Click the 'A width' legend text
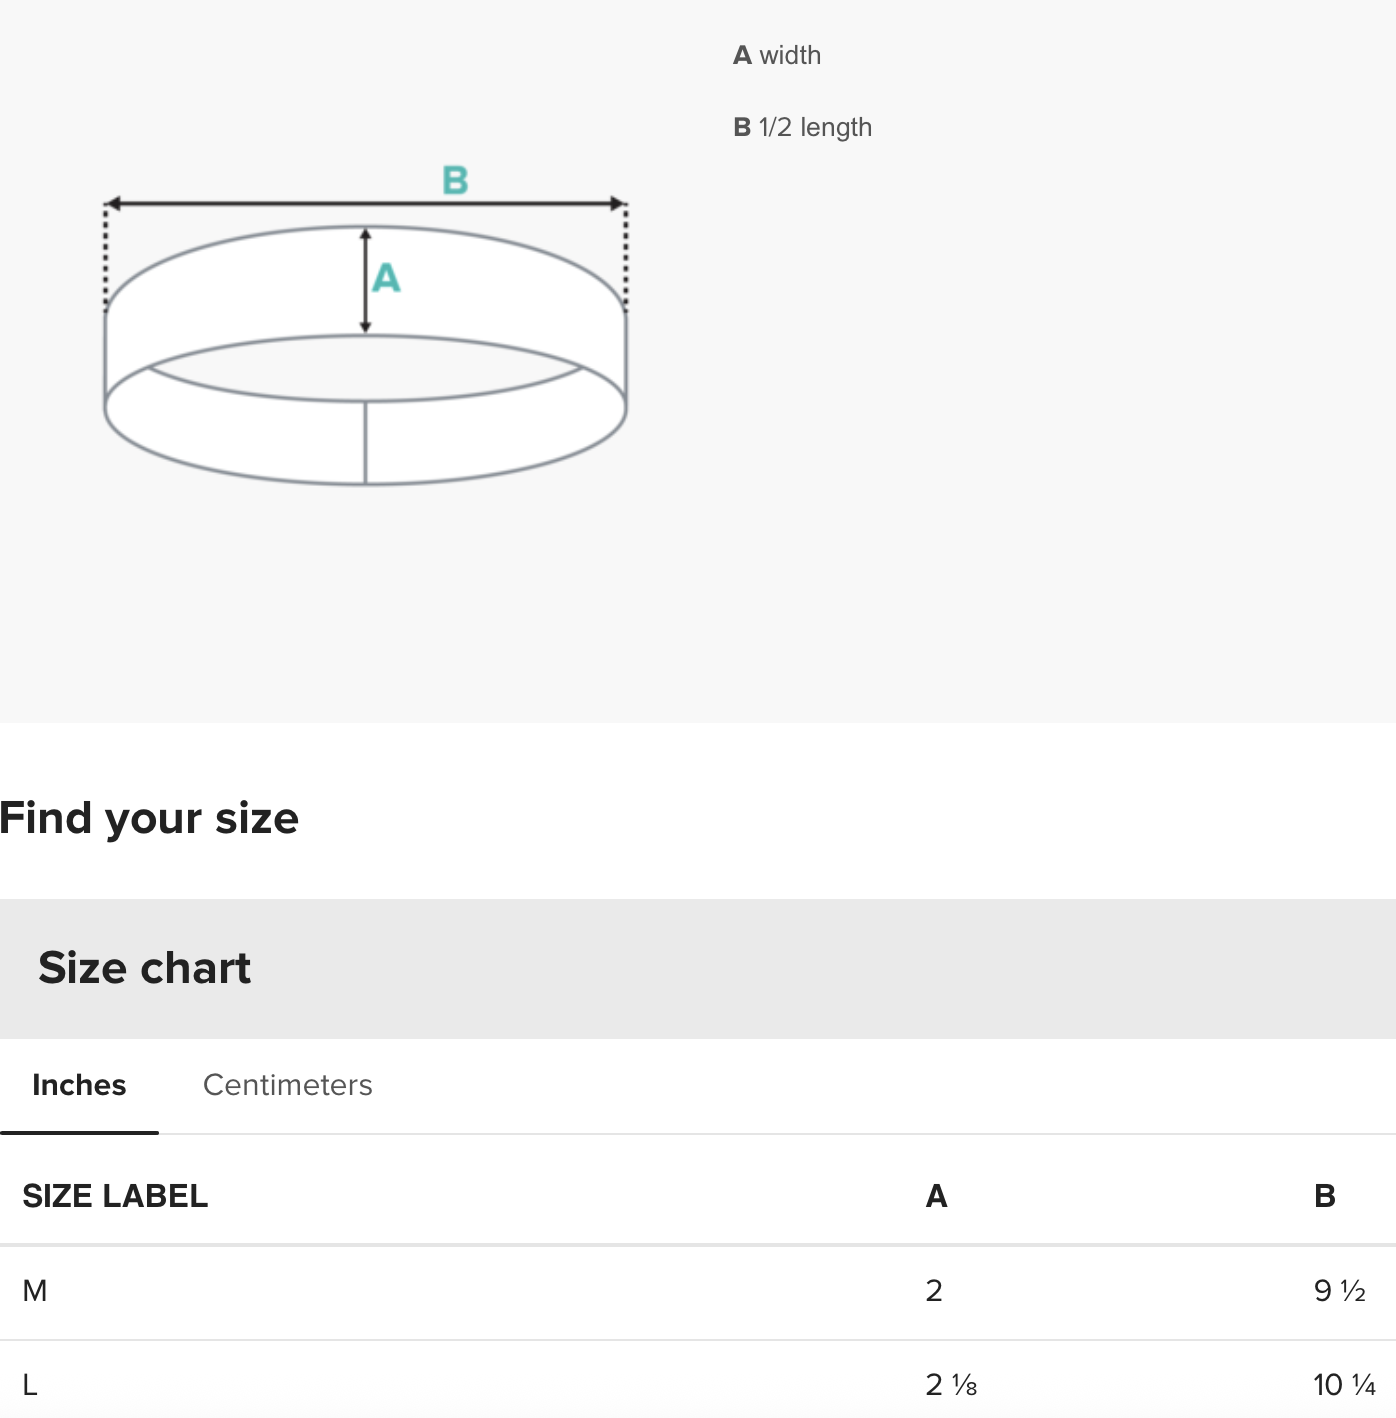 pos(777,55)
